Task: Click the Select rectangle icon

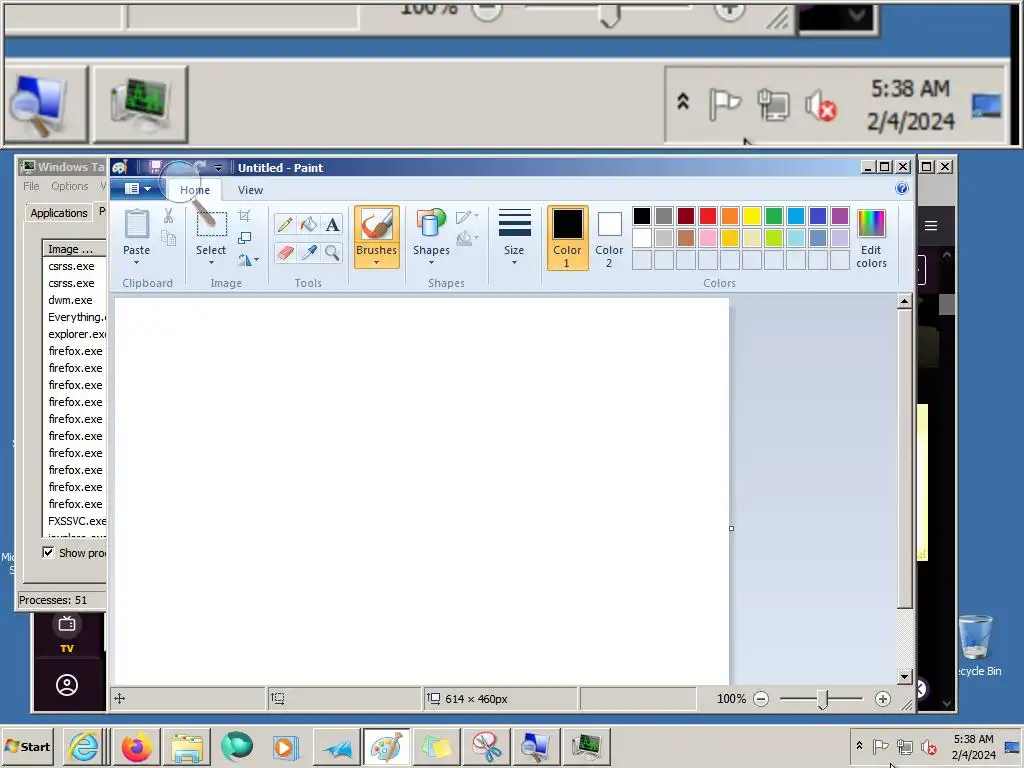Action: click(x=212, y=224)
